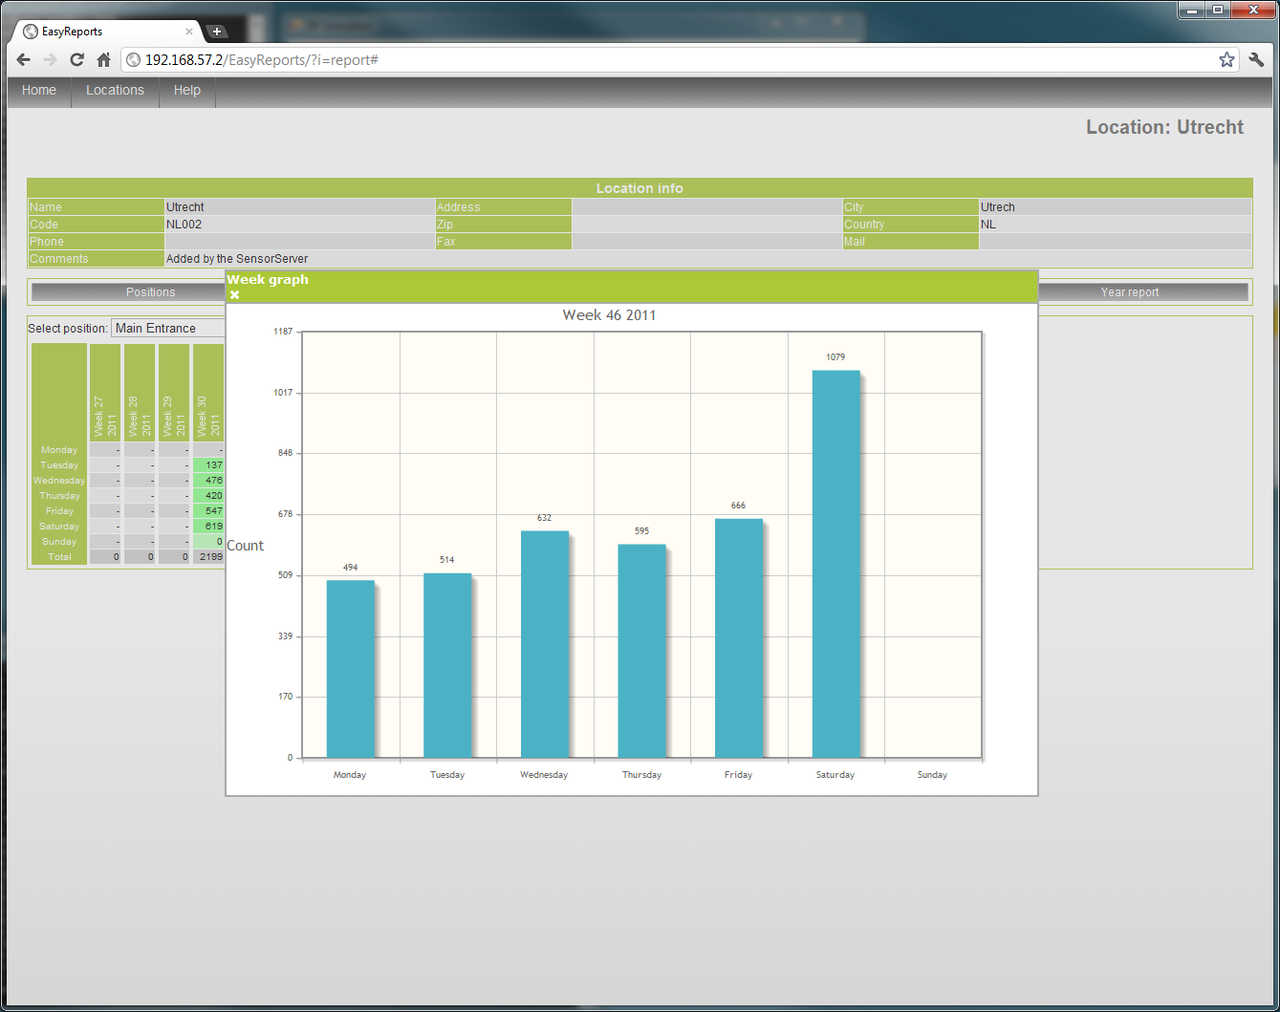Open the browser wrench settings menu

pos(1256,59)
